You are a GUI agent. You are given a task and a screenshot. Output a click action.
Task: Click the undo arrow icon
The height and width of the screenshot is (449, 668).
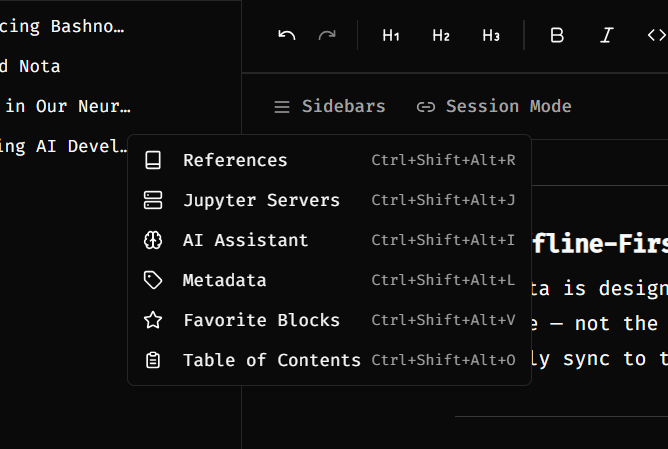point(287,35)
